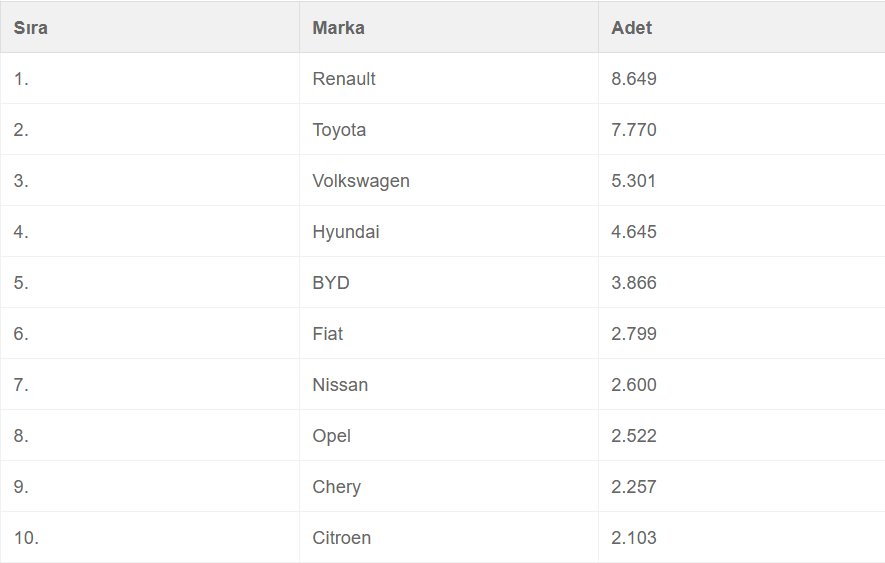885x563 pixels.
Task: Click the 7.770 quantity value
Action: tap(634, 130)
